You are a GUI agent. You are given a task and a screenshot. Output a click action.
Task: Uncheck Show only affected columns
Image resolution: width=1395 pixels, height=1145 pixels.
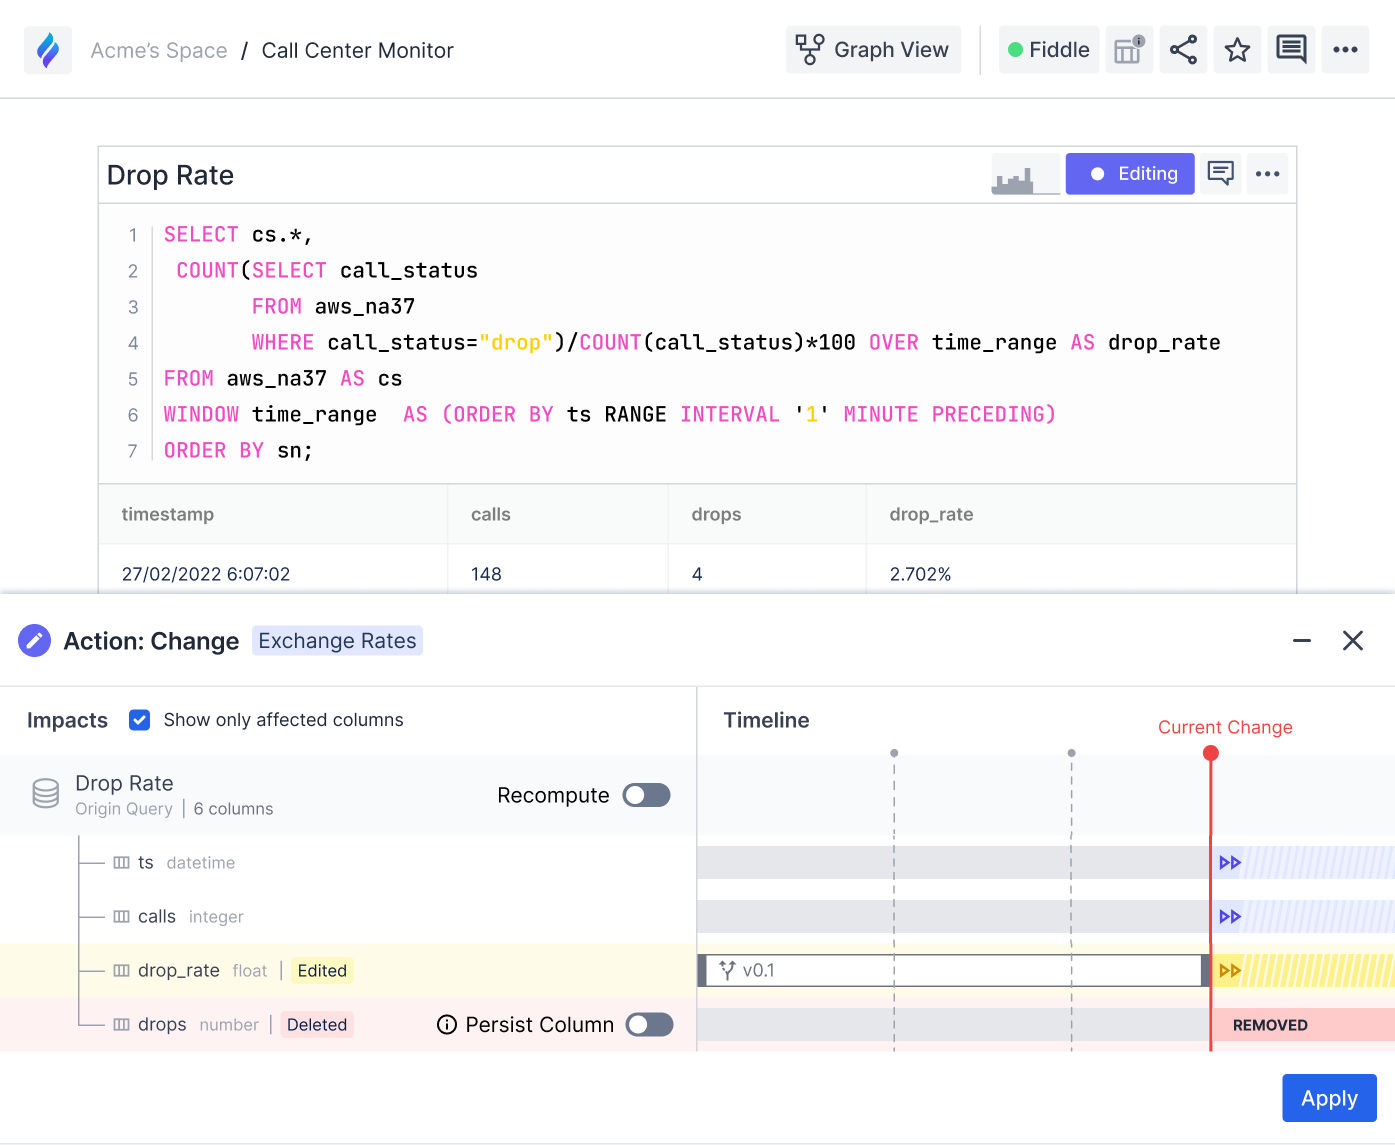pos(139,719)
